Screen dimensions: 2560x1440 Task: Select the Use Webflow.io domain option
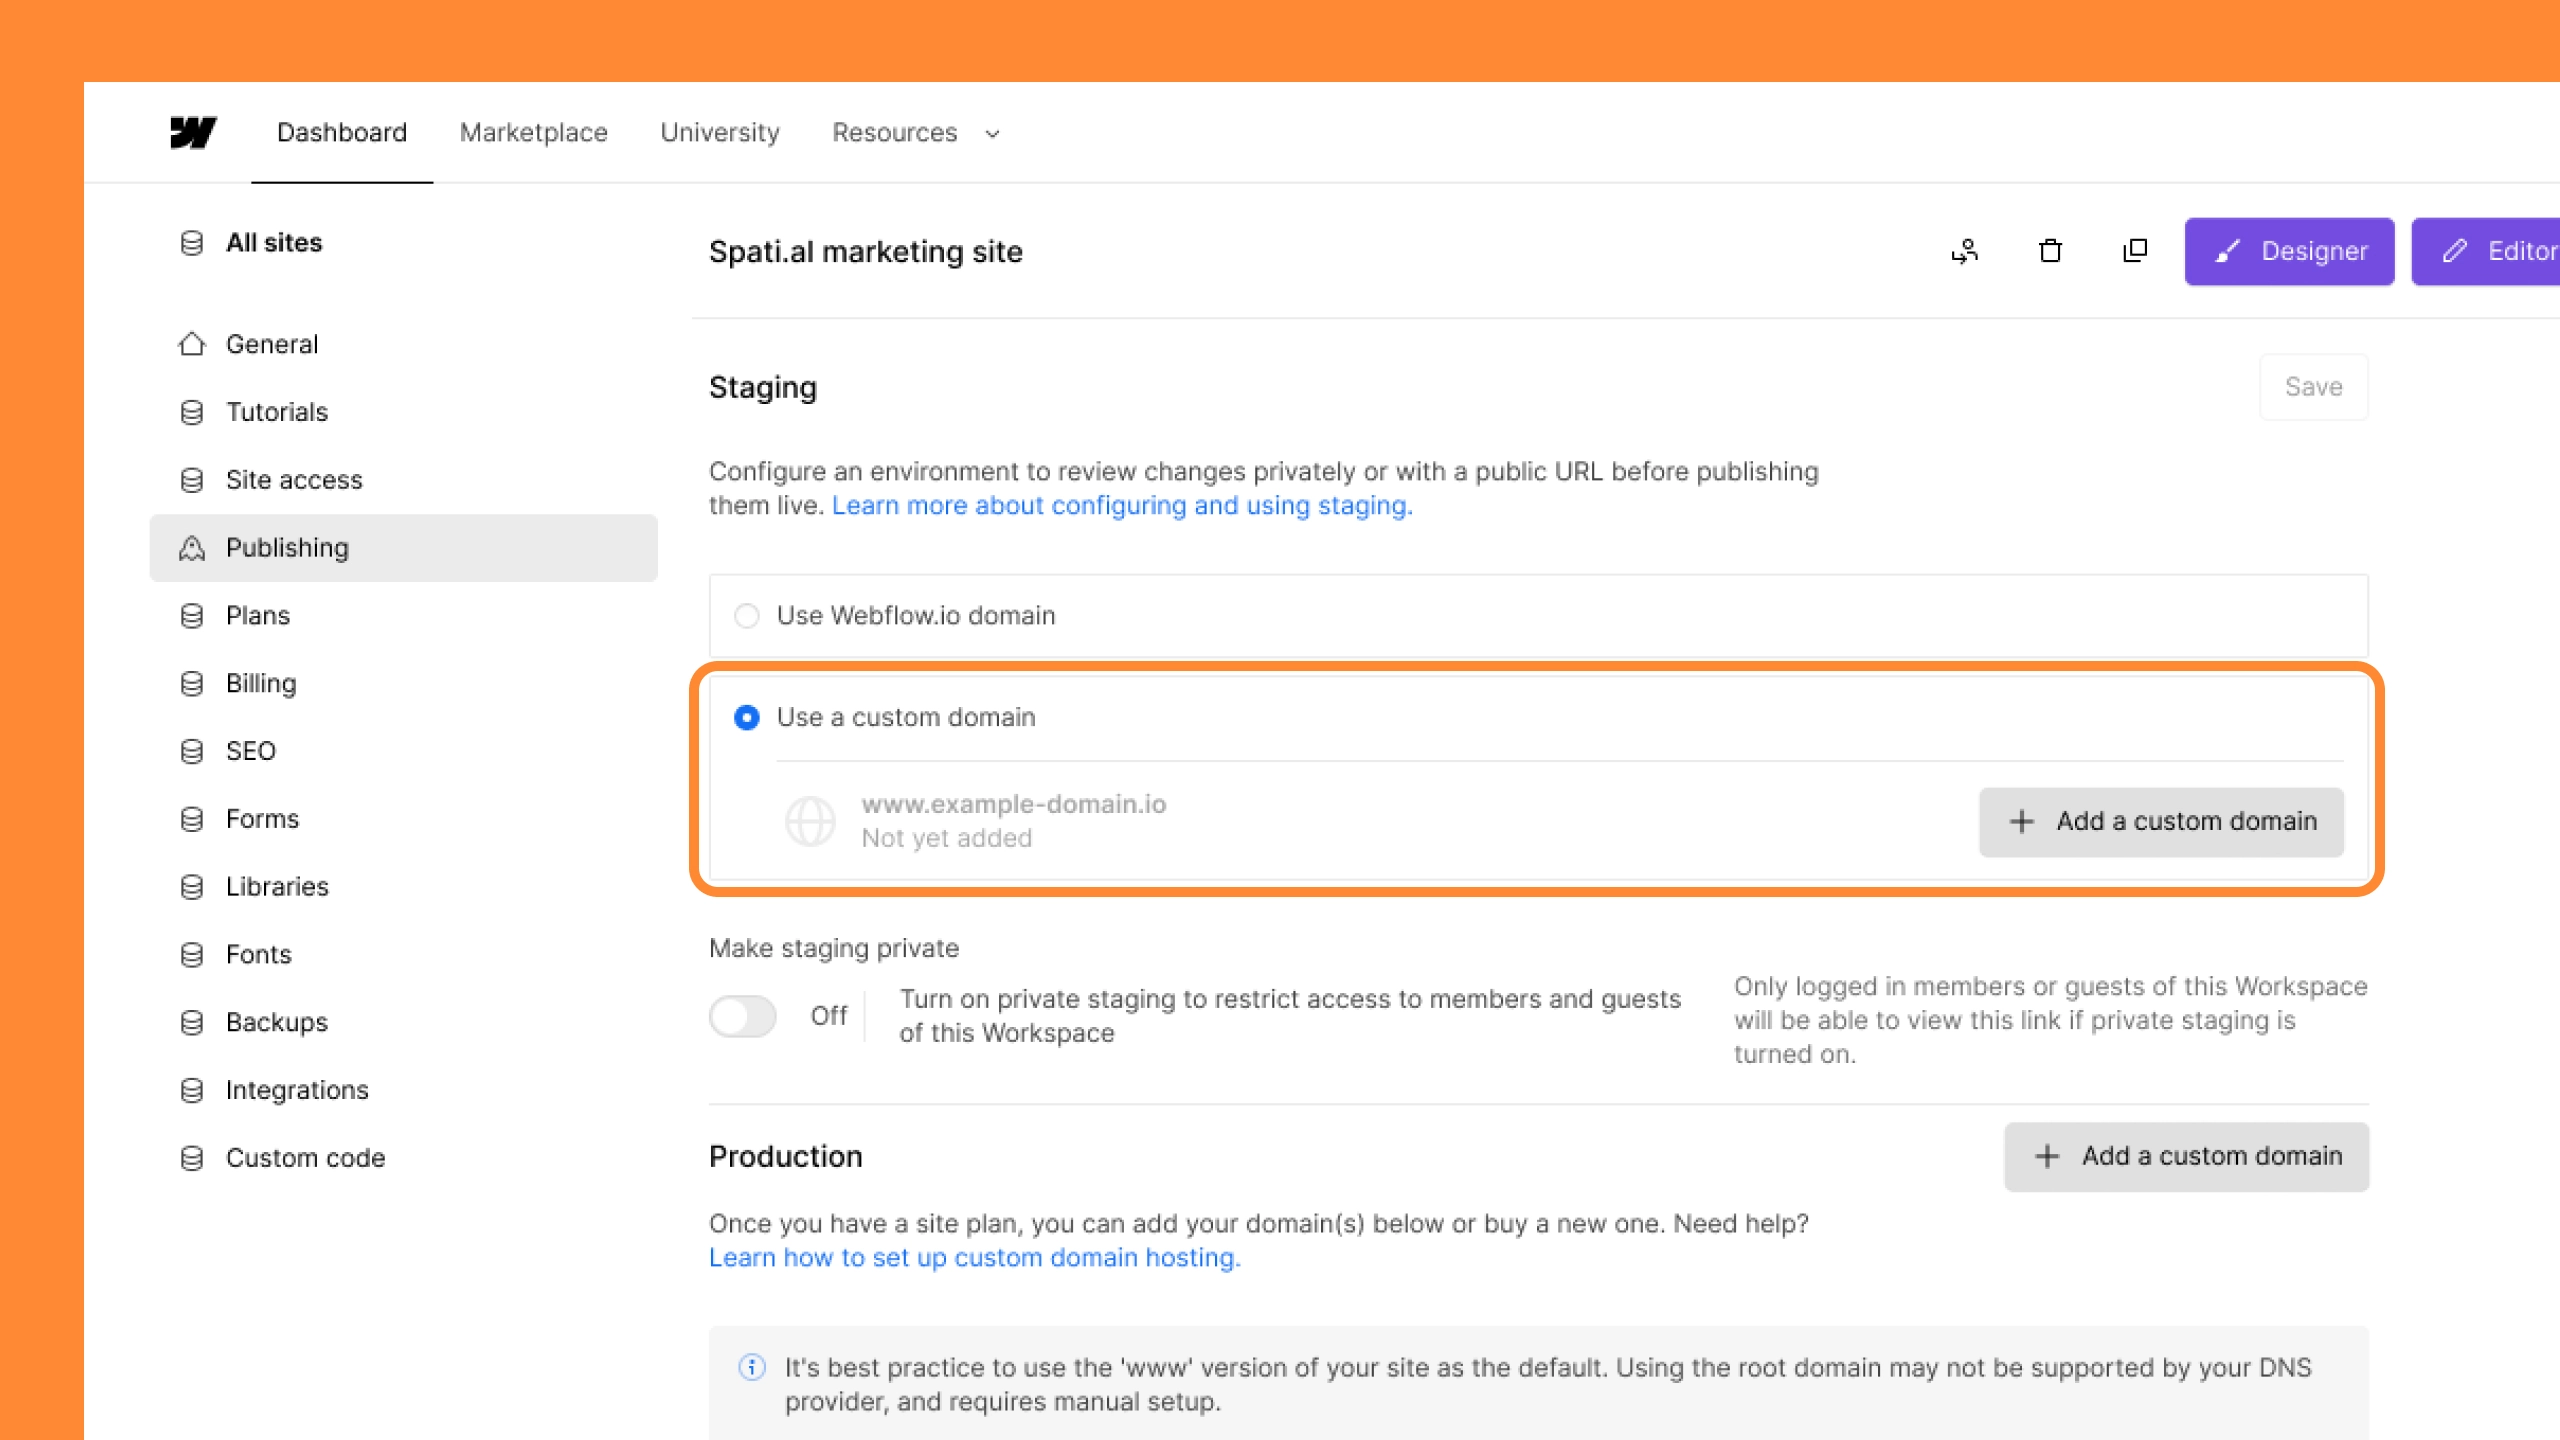pyautogui.click(x=746, y=616)
